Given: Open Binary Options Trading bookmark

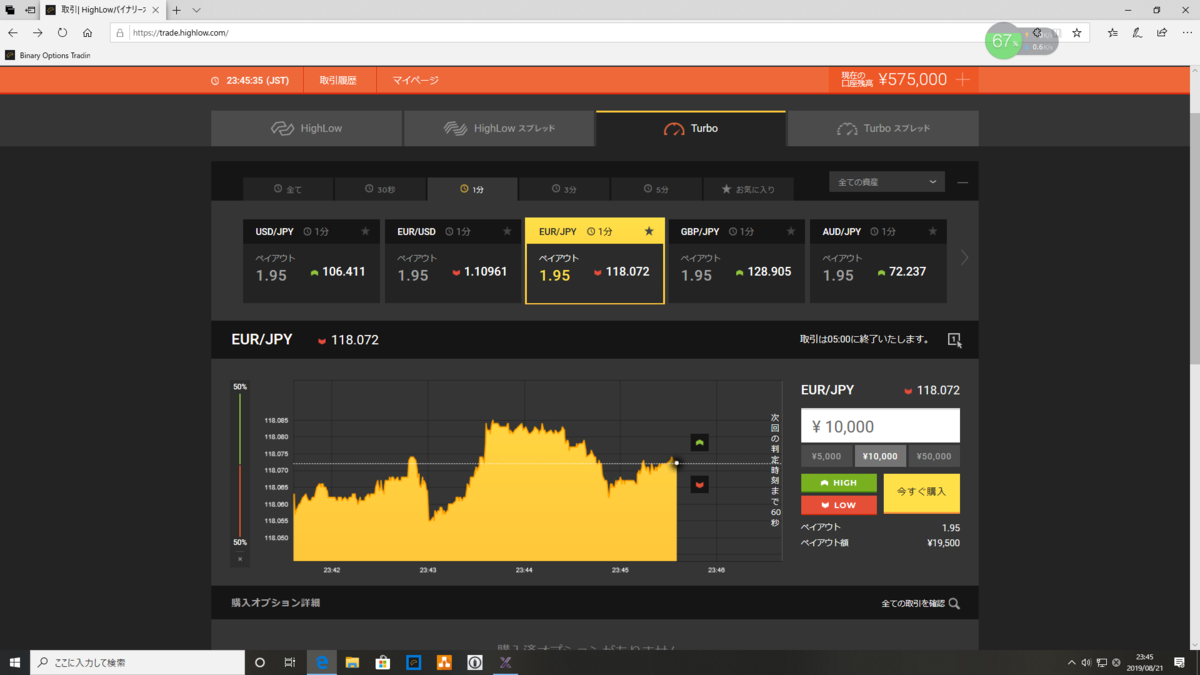Looking at the screenshot, I should point(48,55).
